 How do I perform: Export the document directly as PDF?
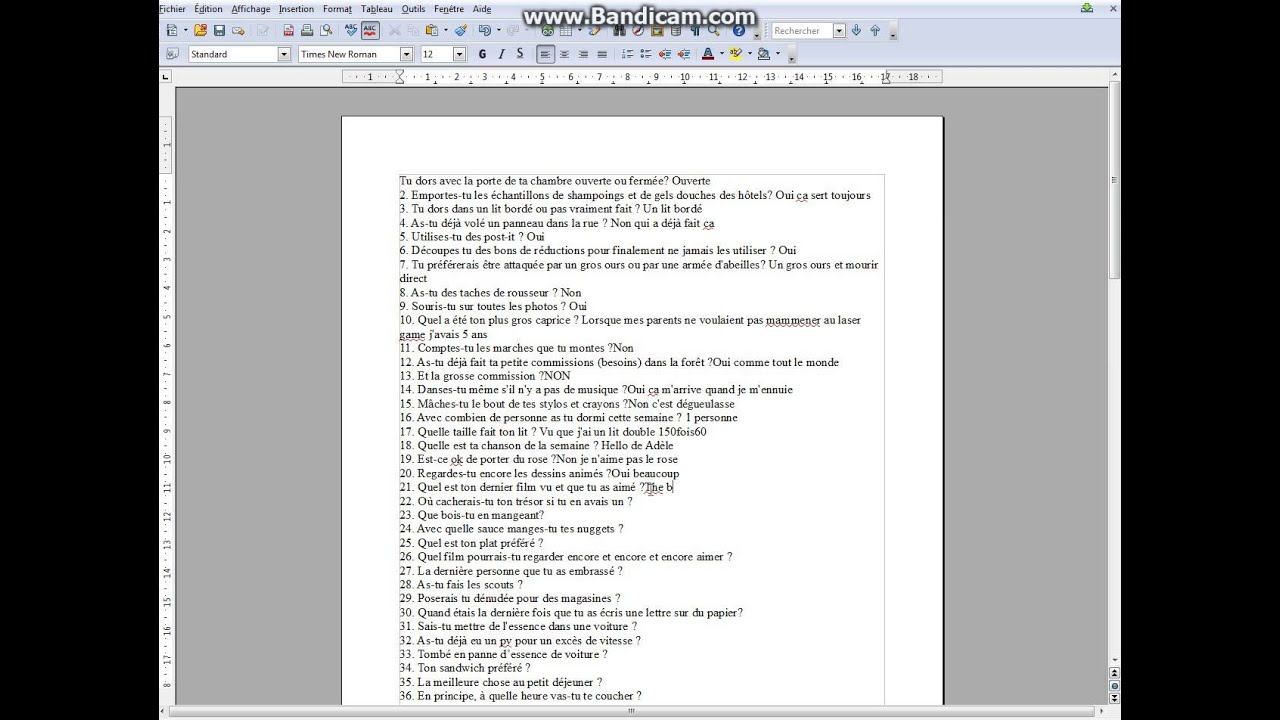[x=288, y=31]
